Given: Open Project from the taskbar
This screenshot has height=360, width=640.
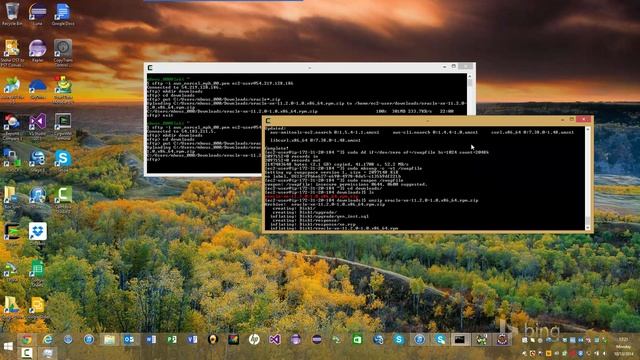Looking at the screenshot, I should tap(172, 339).
